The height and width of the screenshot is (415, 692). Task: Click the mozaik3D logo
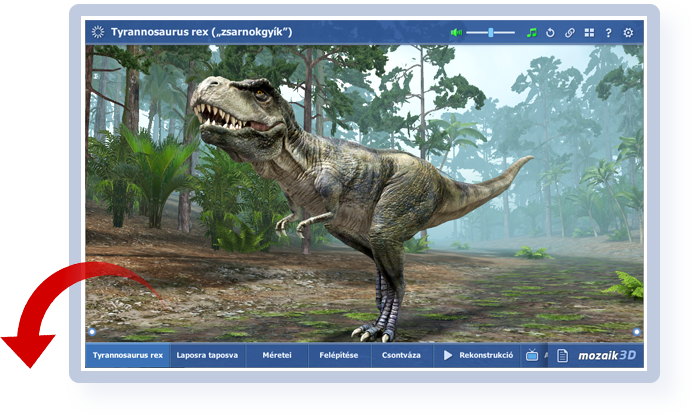[607, 355]
